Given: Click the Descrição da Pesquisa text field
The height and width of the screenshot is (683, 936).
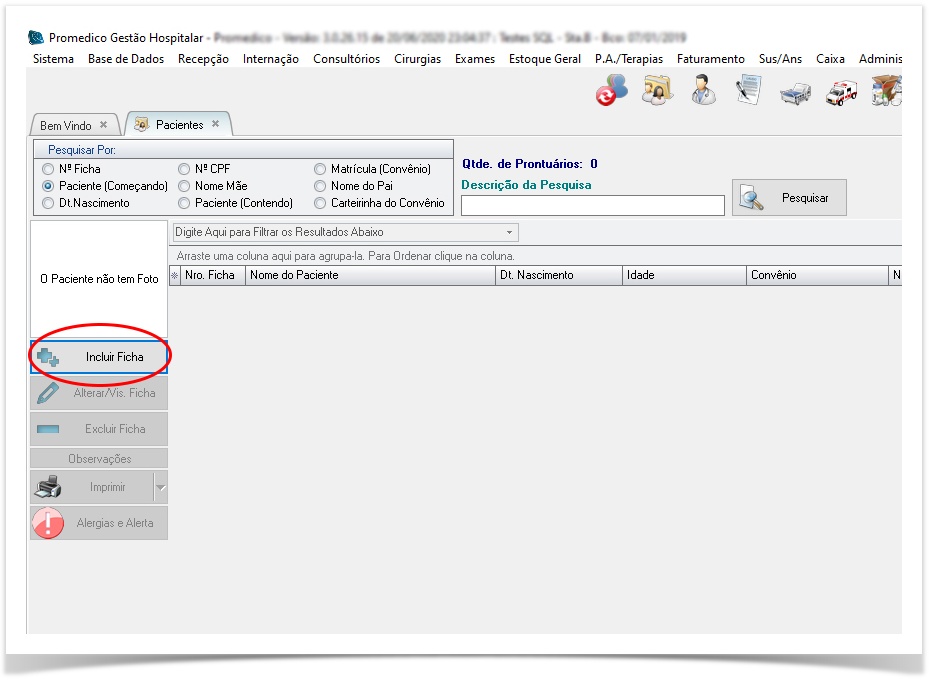Looking at the screenshot, I should coord(592,205).
